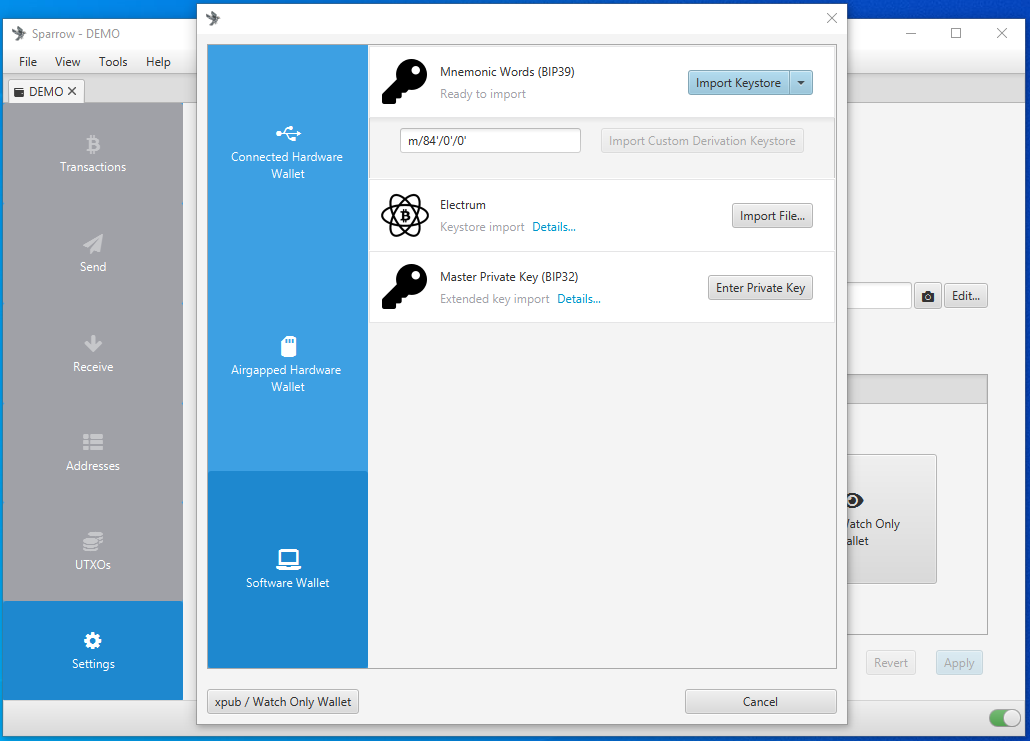This screenshot has width=1030, height=741.
Task: Click the Watch Only Wallet eye tile
Action: [891, 519]
